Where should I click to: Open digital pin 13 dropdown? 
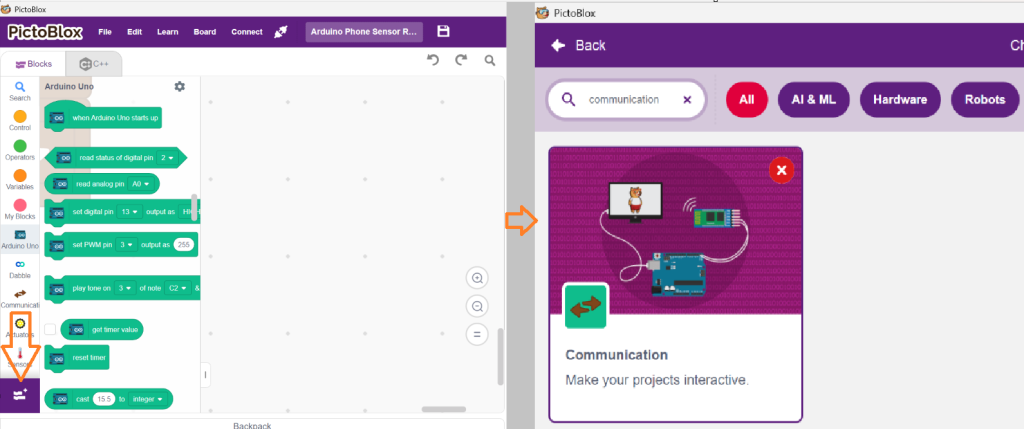[x=129, y=212]
